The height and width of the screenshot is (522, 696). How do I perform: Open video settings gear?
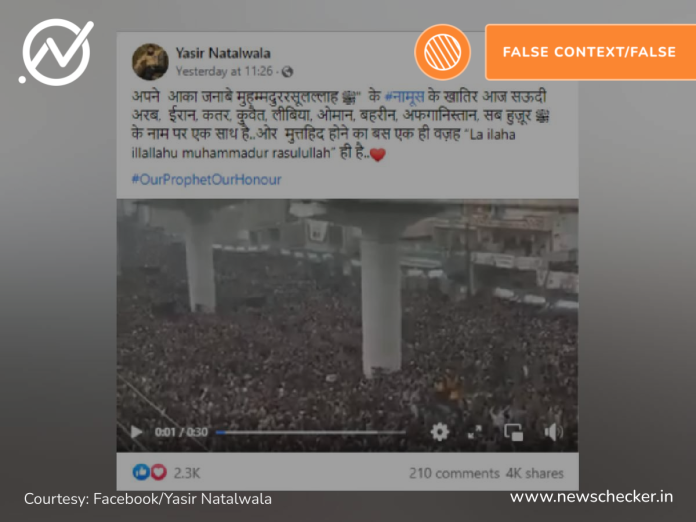coord(439,431)
